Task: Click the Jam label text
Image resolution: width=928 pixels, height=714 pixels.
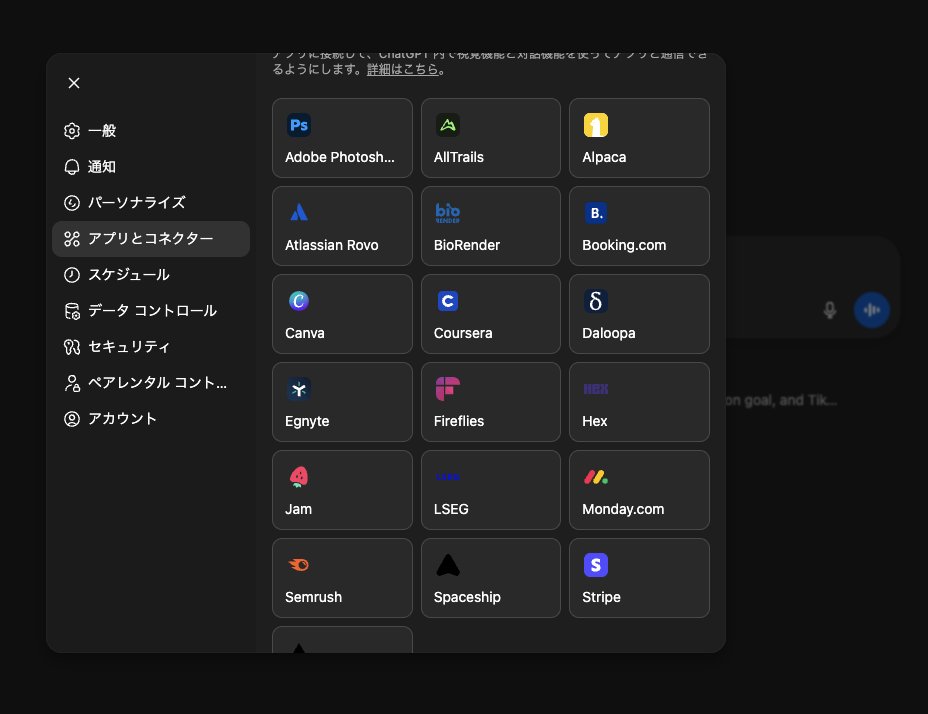Action: point(298,509)
